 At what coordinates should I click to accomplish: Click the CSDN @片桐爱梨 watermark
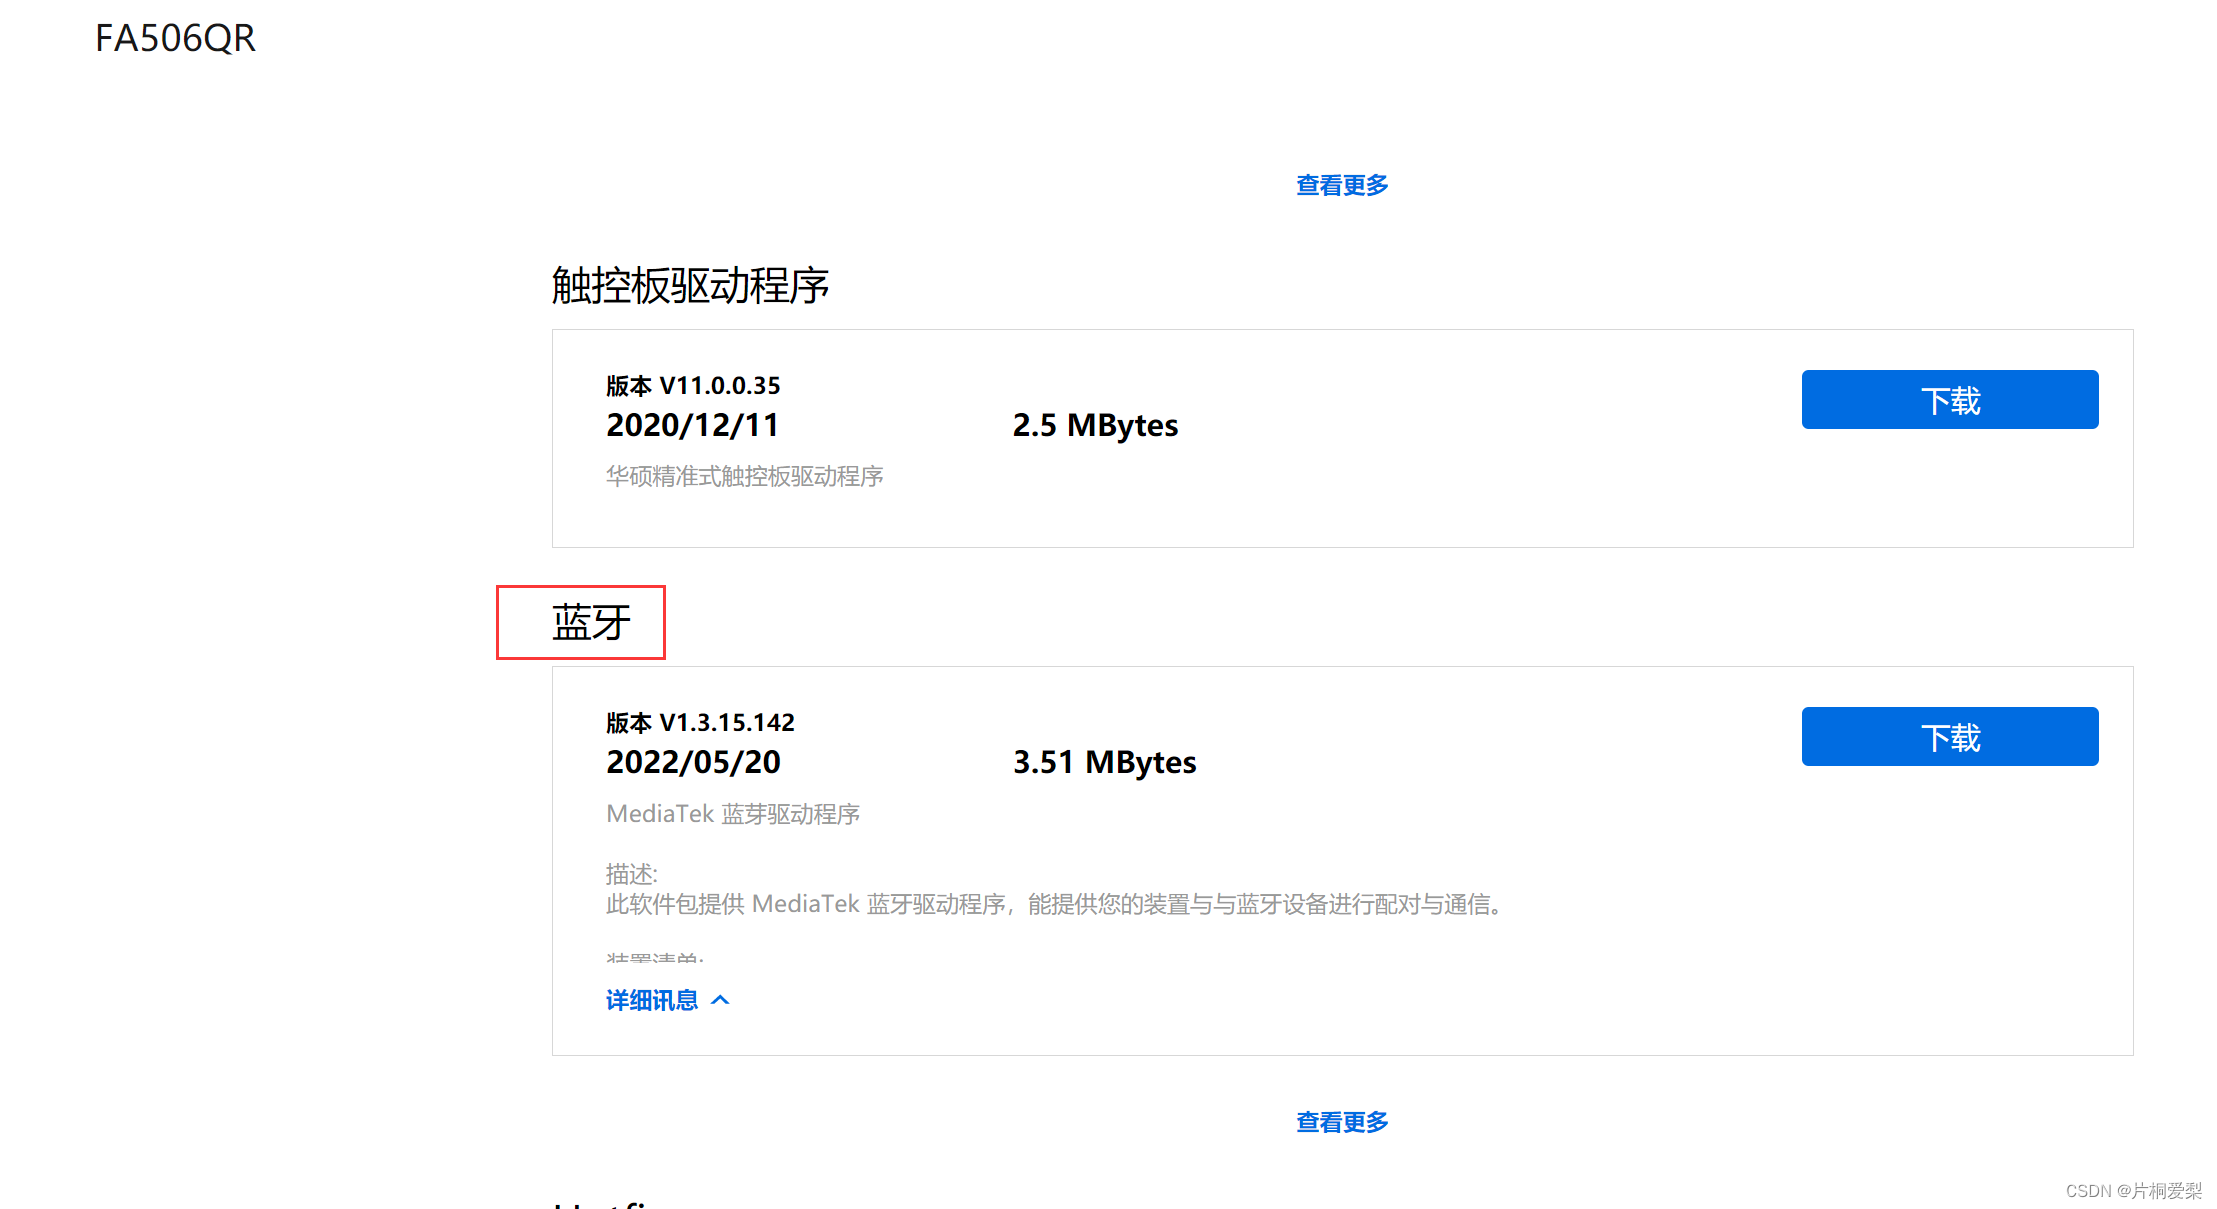pyautogui.click(x=2133, y=1191)
